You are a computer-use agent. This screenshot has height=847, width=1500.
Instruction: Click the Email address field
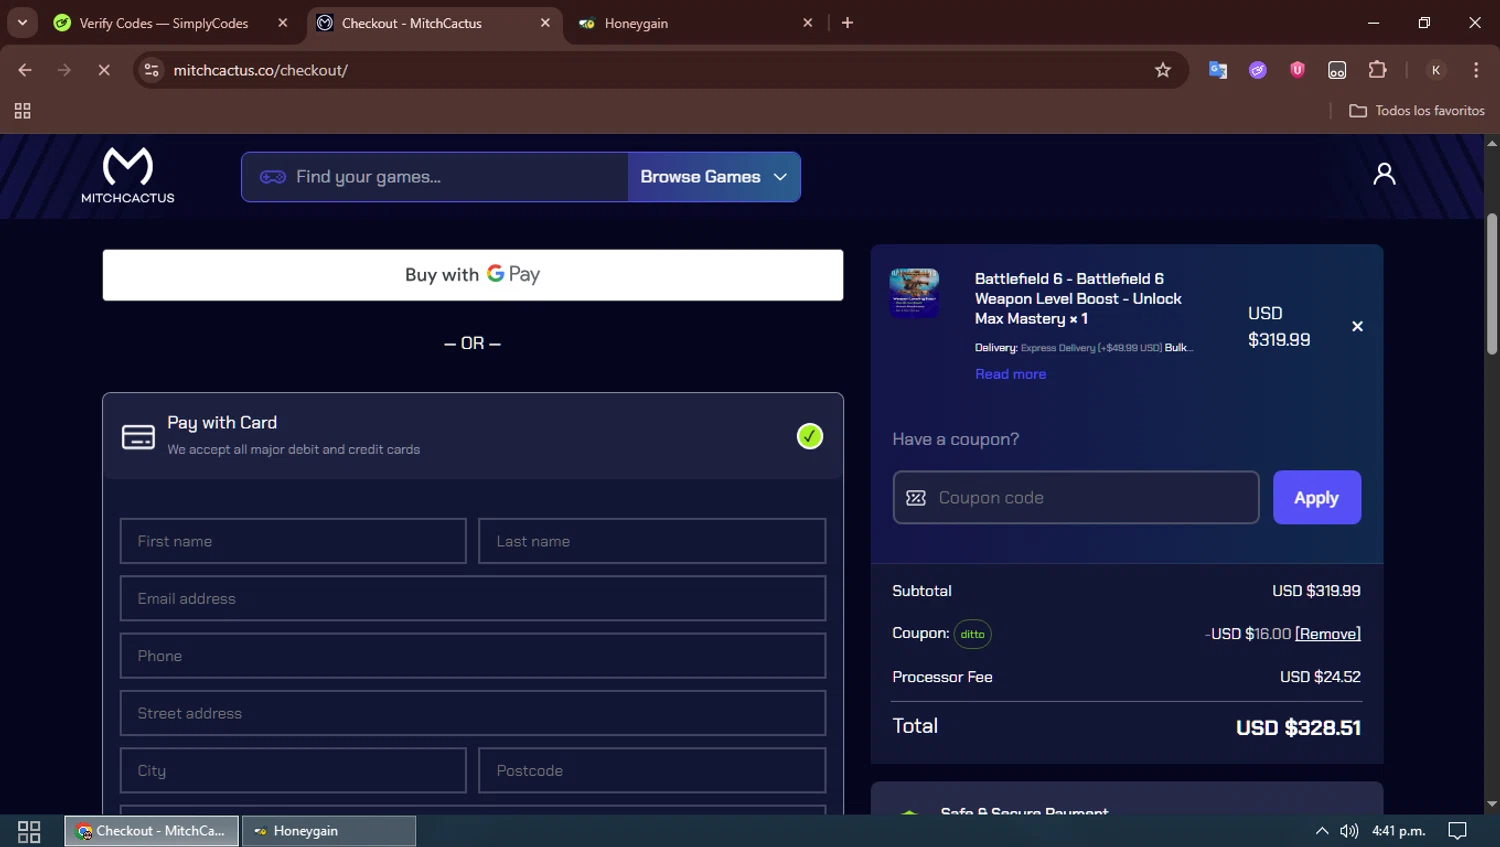[x=473, y=598]
